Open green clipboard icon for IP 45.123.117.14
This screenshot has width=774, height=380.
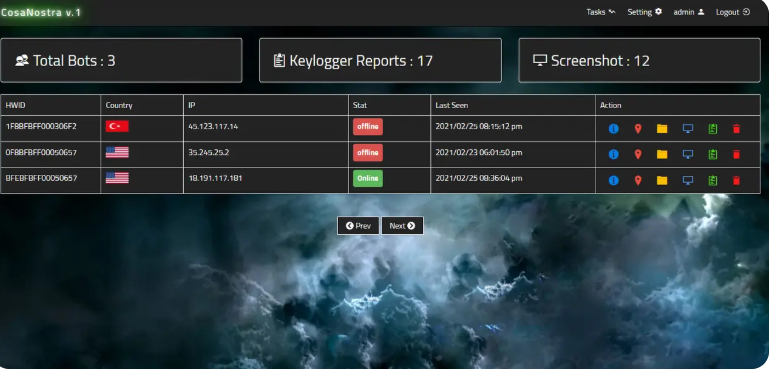tap(712, 129)
